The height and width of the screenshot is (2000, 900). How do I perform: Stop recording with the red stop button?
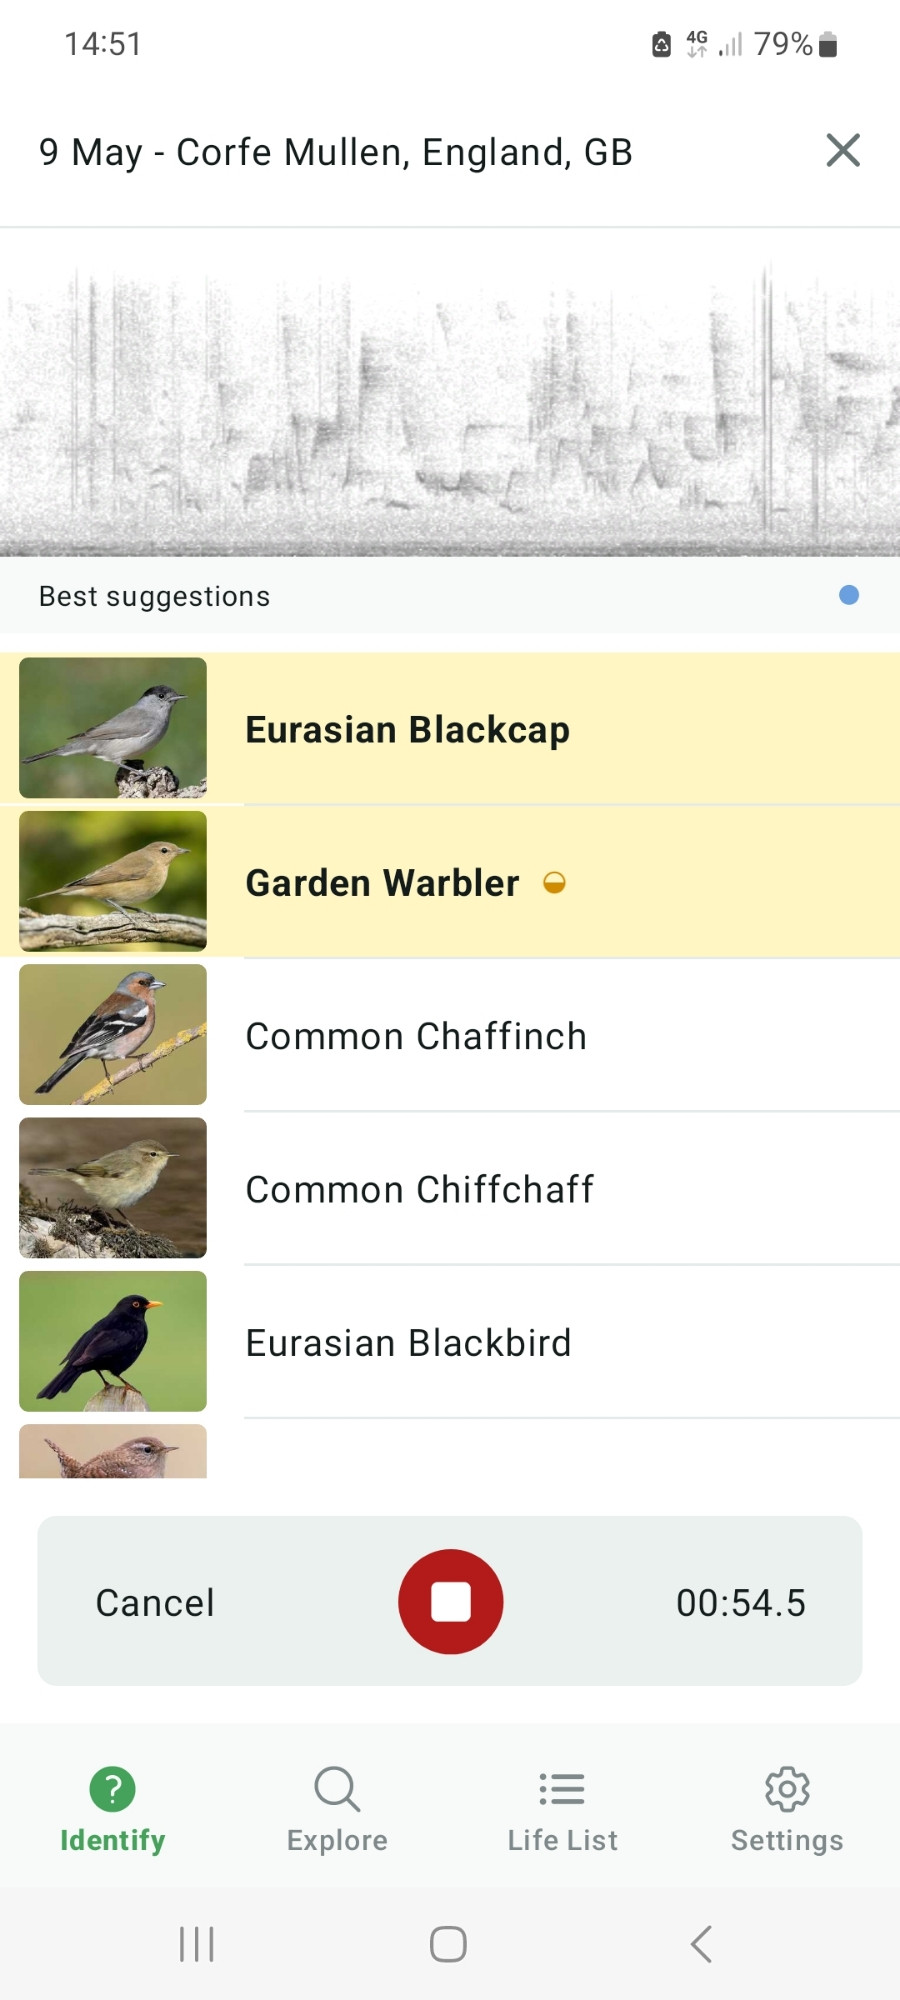(x=450, y=1601)
